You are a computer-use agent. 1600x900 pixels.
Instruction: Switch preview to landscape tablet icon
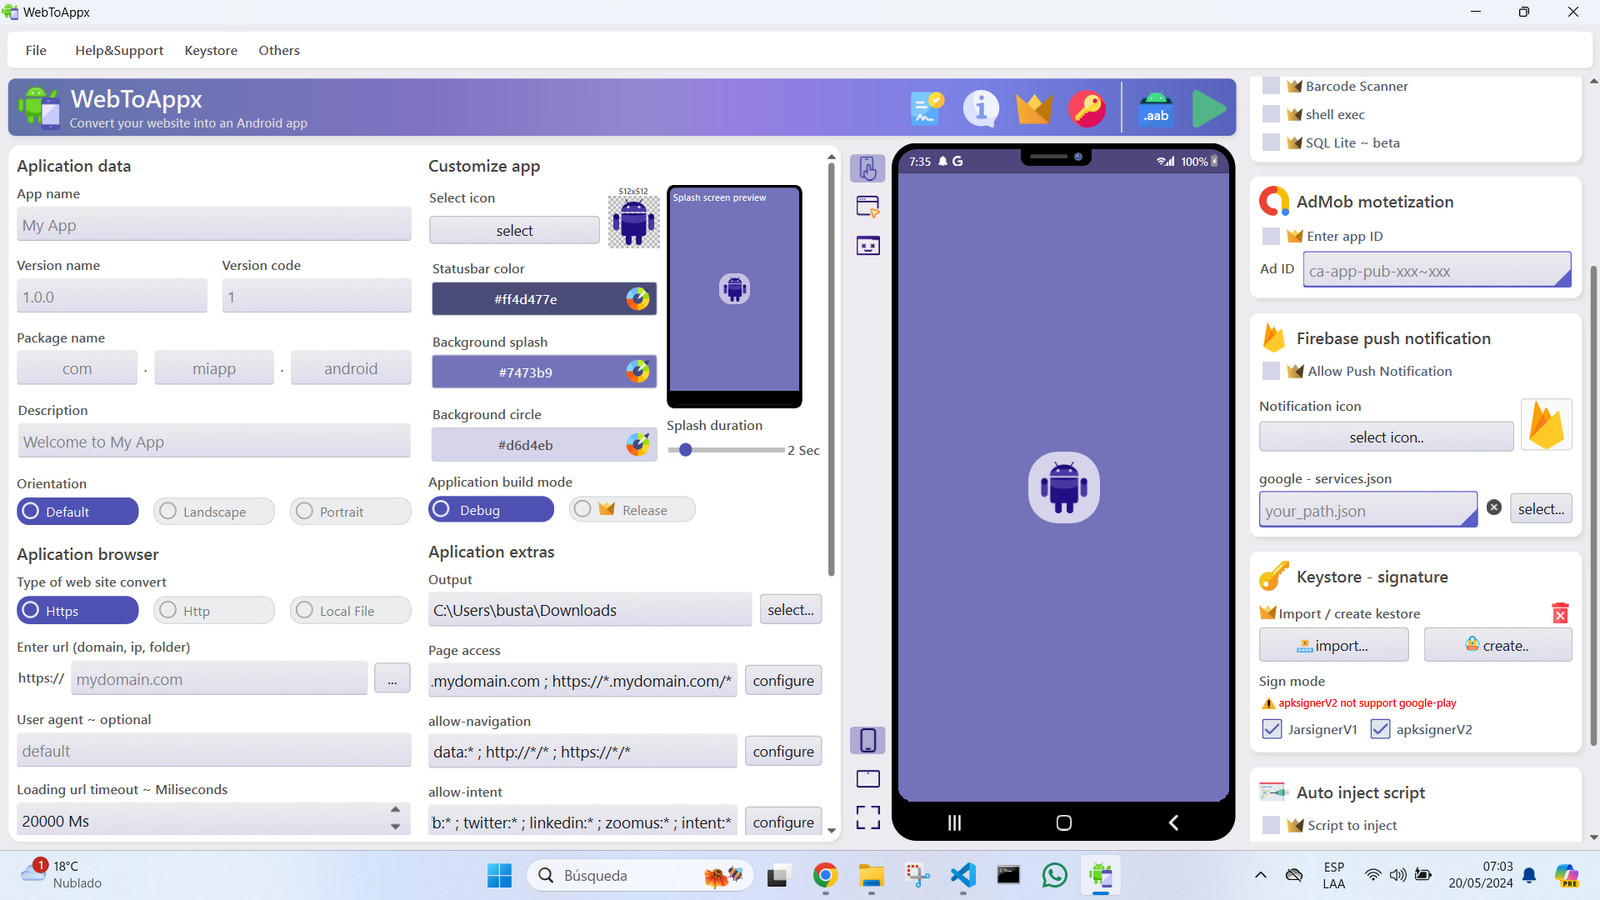pyautogui.click(x=868, y=779)
